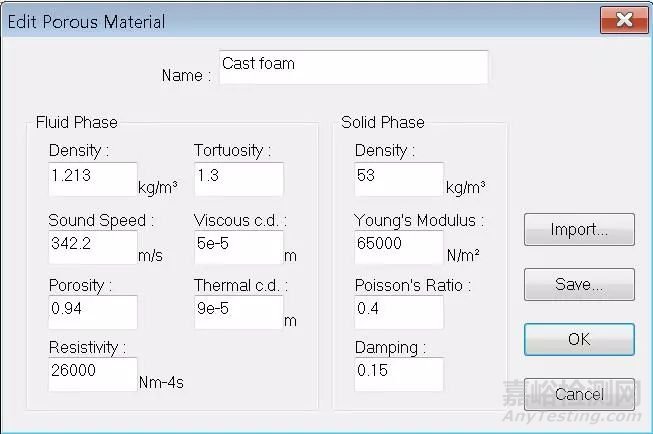Image resolution: width=653 pixels, height=434 pixels.
Task: Click the Tortuosity input field
Action: click(x=238, y=179)
